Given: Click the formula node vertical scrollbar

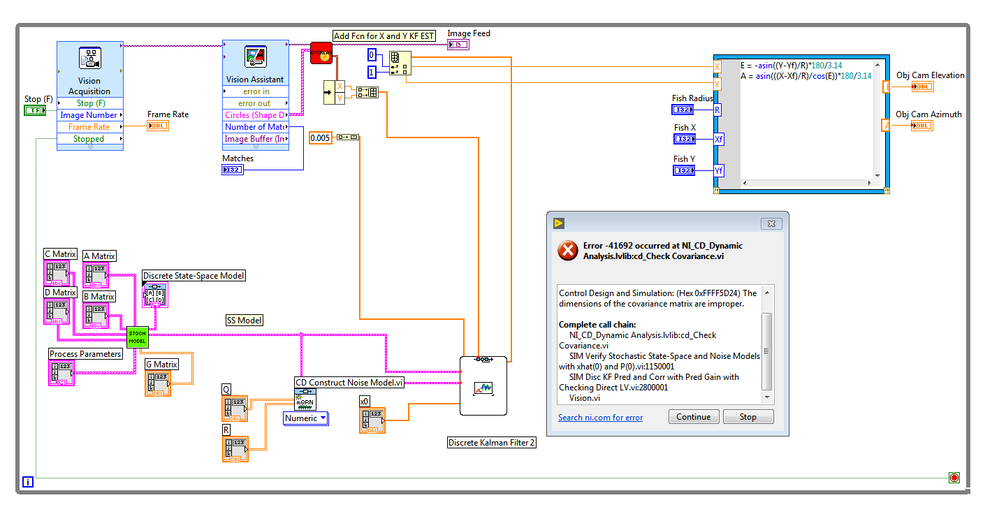Looking at the screenshot, I should click(x=877, y=120).
